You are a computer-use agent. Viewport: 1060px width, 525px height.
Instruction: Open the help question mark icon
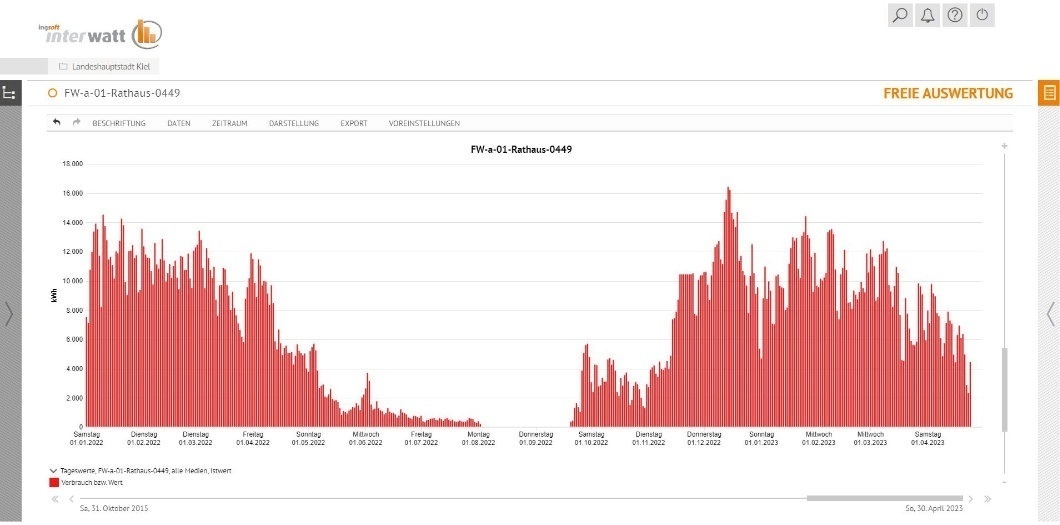coord(955,15)
